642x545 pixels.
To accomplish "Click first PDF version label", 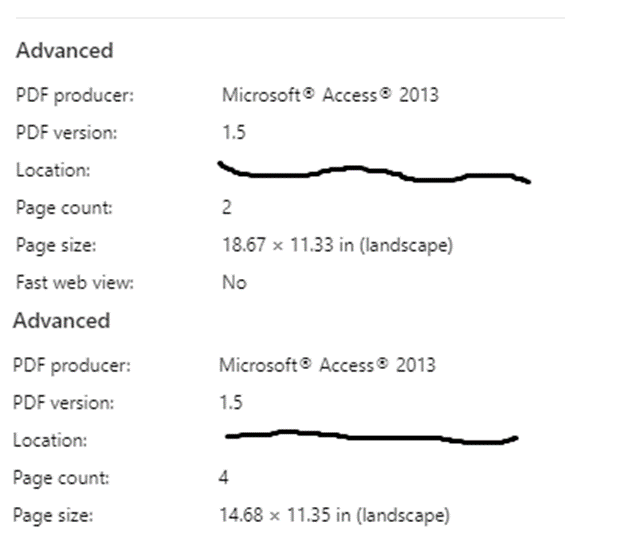I will [67, 133].
